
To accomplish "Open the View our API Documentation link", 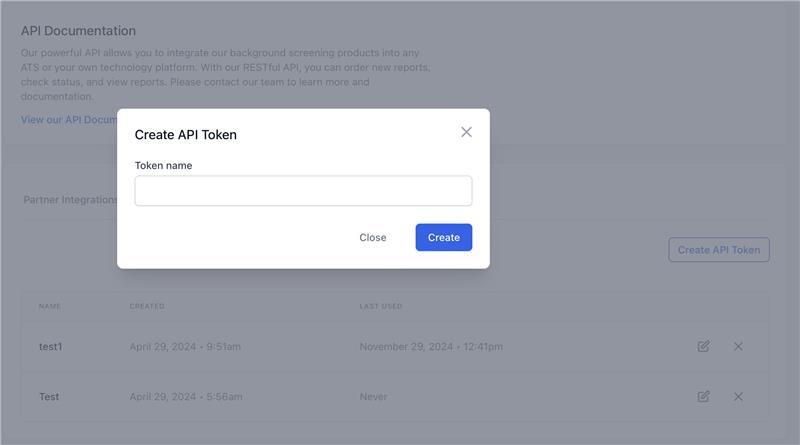I will (69, 120).
